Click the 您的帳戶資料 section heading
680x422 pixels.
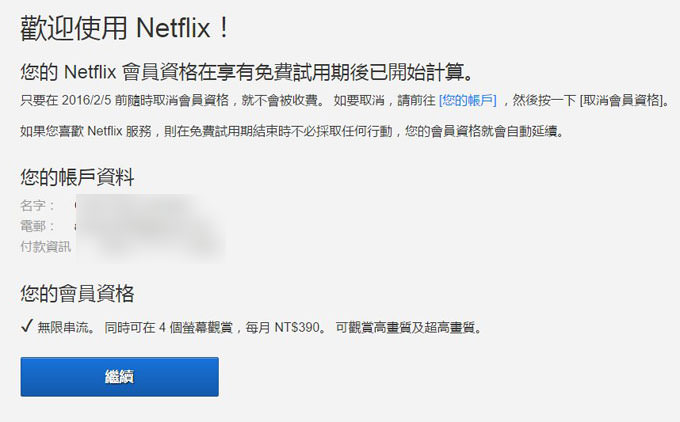coord(77,178)
